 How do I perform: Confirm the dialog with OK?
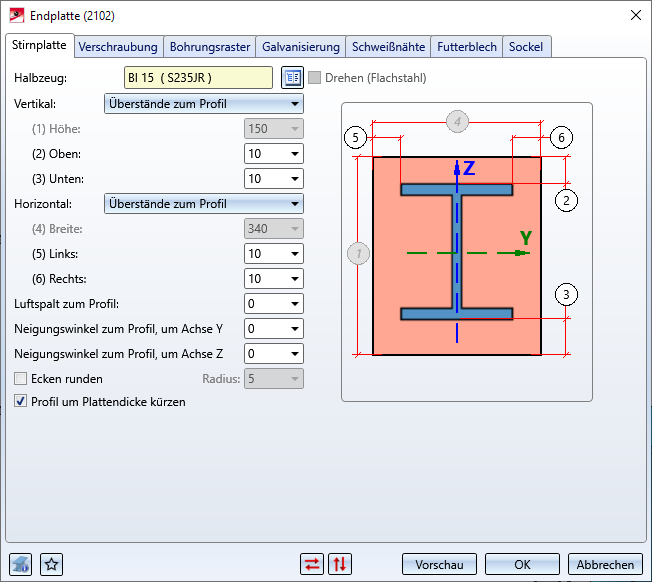click(x=522, y=564)
